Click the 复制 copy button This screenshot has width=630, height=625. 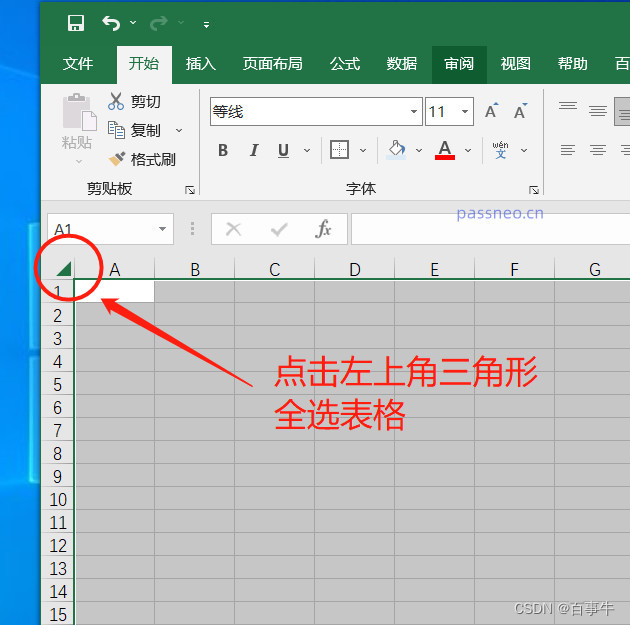[x=134, y=130]
